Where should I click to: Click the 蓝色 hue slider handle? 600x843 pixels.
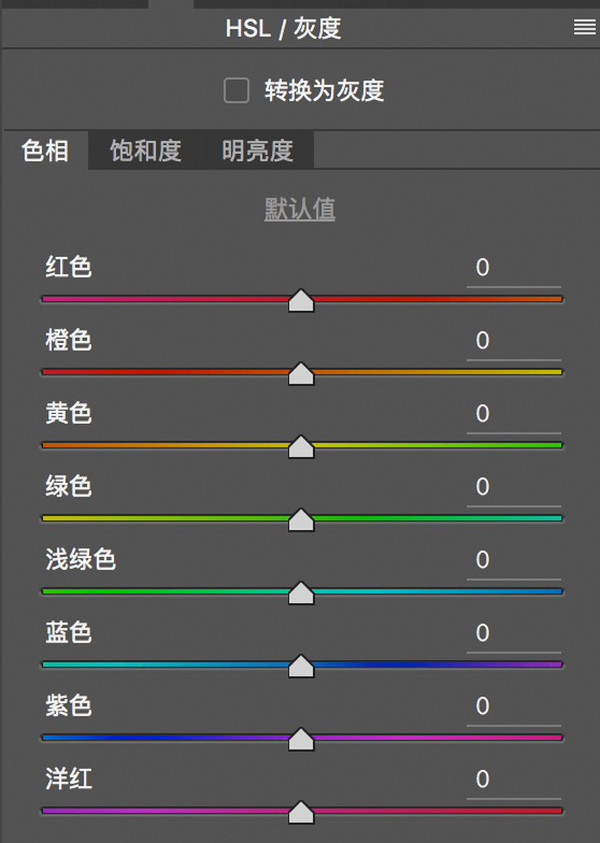point(301,665)
